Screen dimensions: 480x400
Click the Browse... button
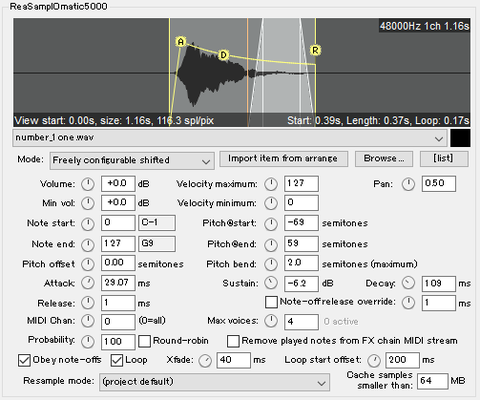point(384,159)
